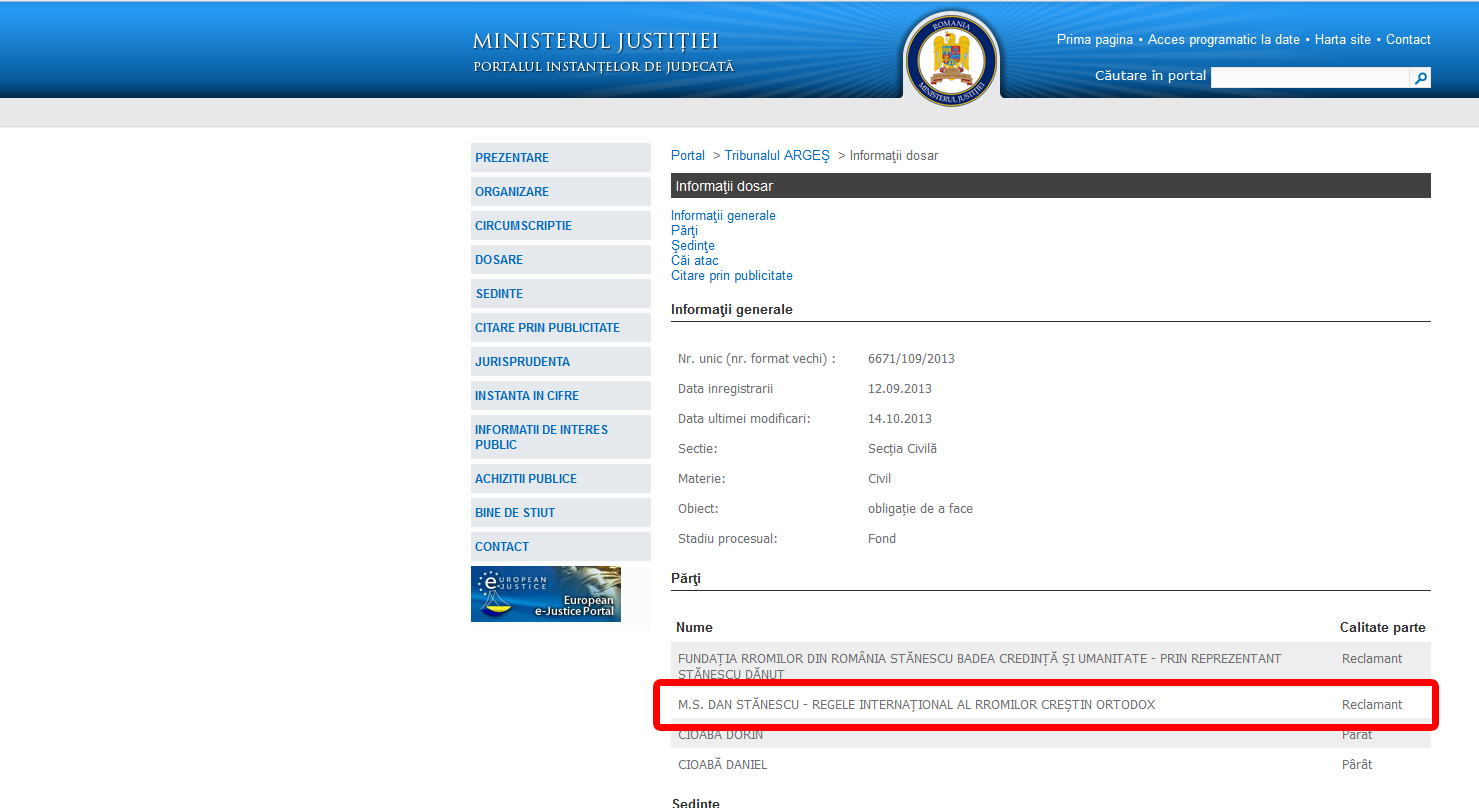Click the search magnifier icon

pyautogui.click(x=1421, y=76)
